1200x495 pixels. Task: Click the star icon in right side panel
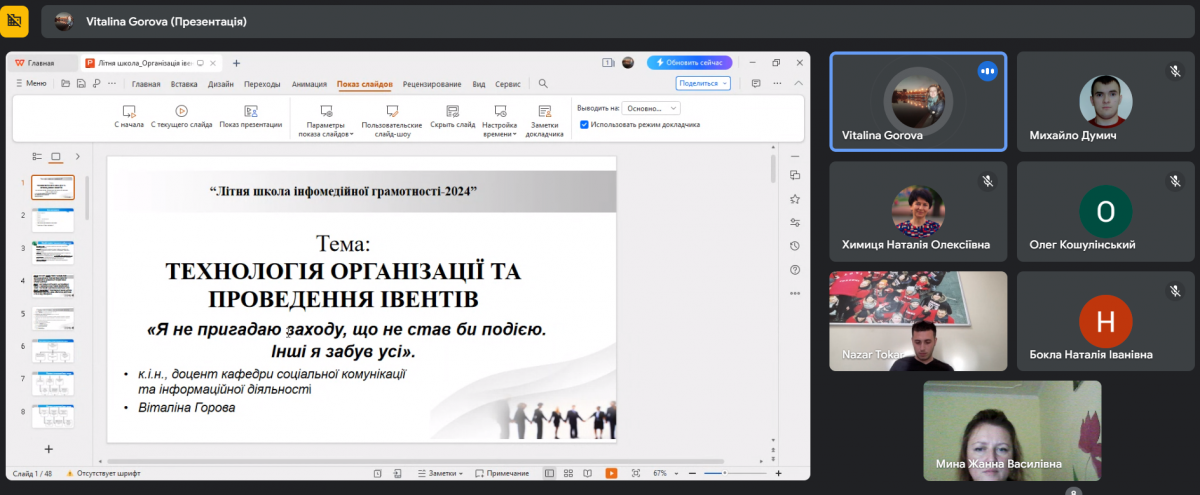(x=794, y=199)
